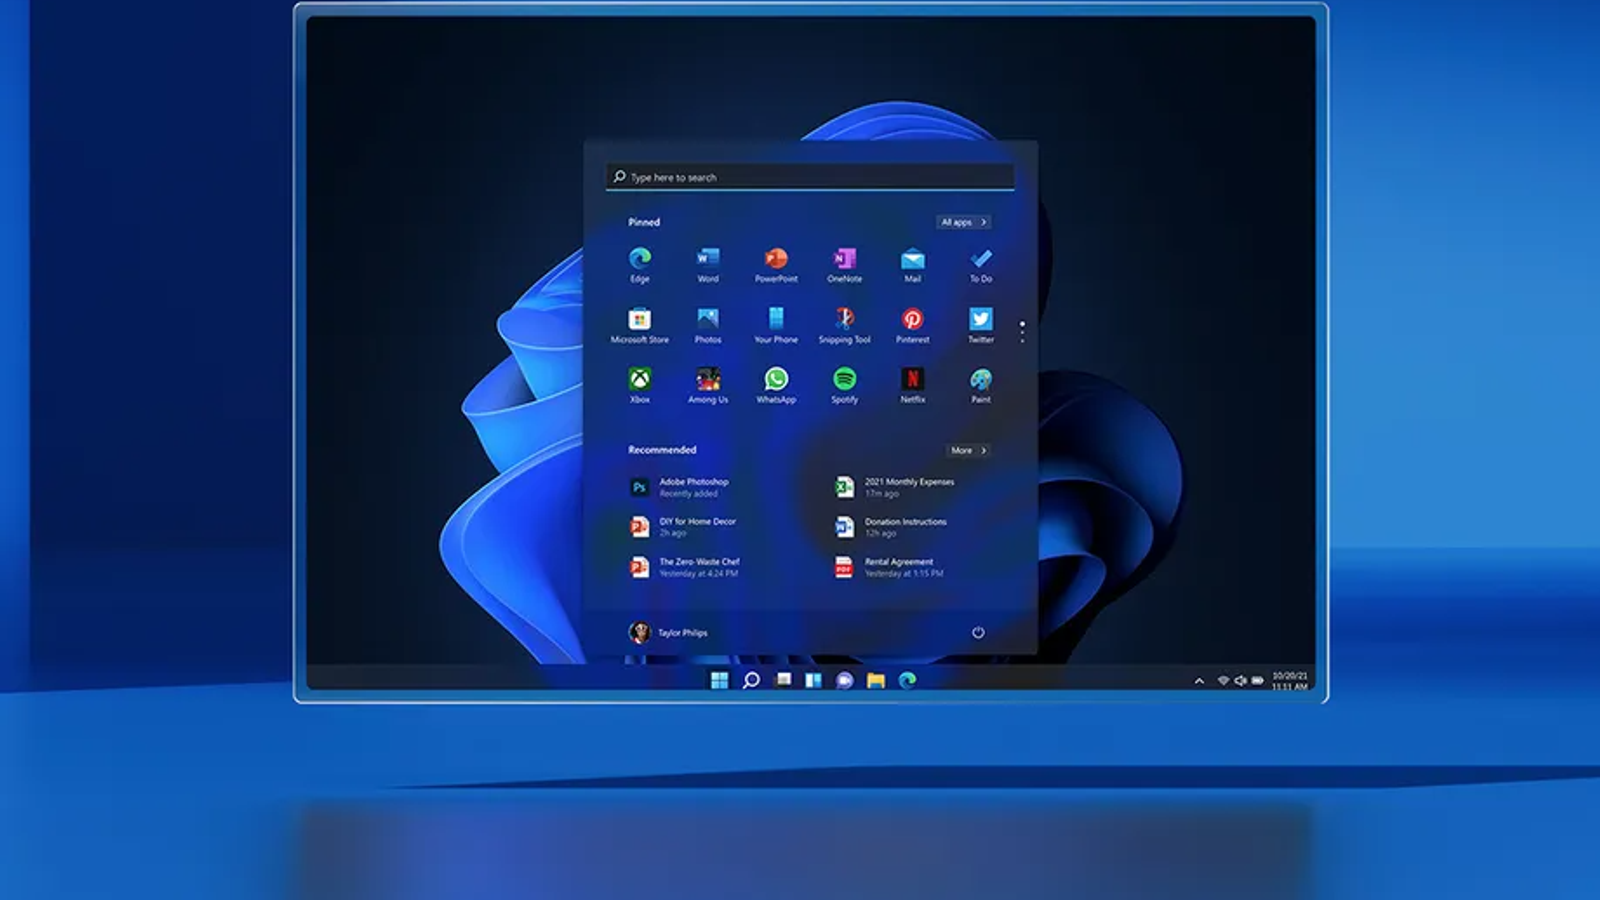Viewport: 1600px width, 900px height.
Task: Launch Edge from the taskbar
Action: (x=907, y=680)
